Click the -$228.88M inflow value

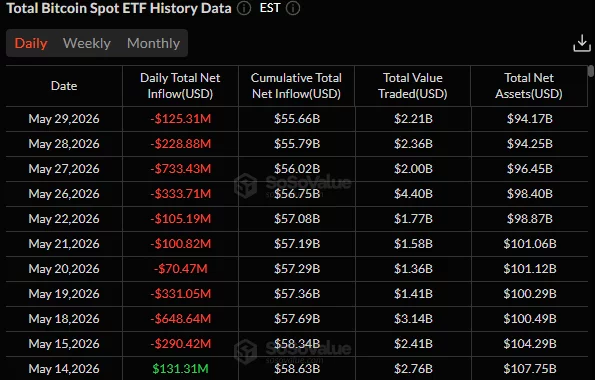coord(180,144)
